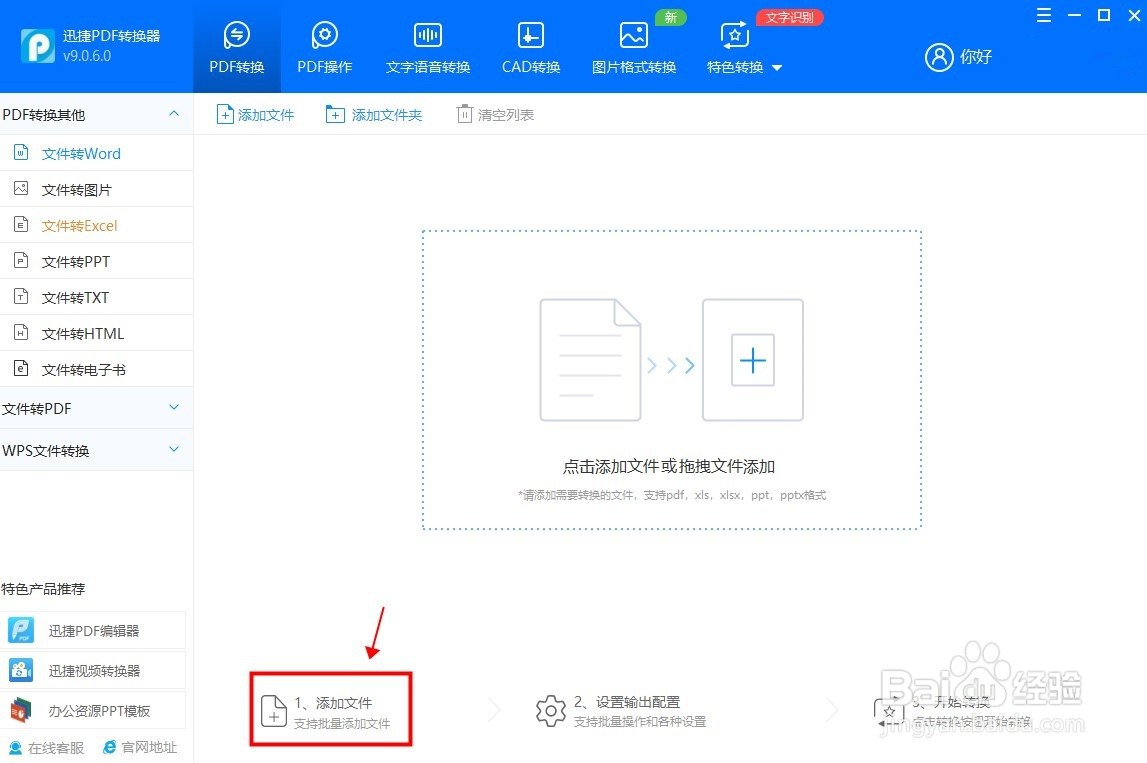Click the PPT file icon in the sidebar

click(x=21, y=260)
